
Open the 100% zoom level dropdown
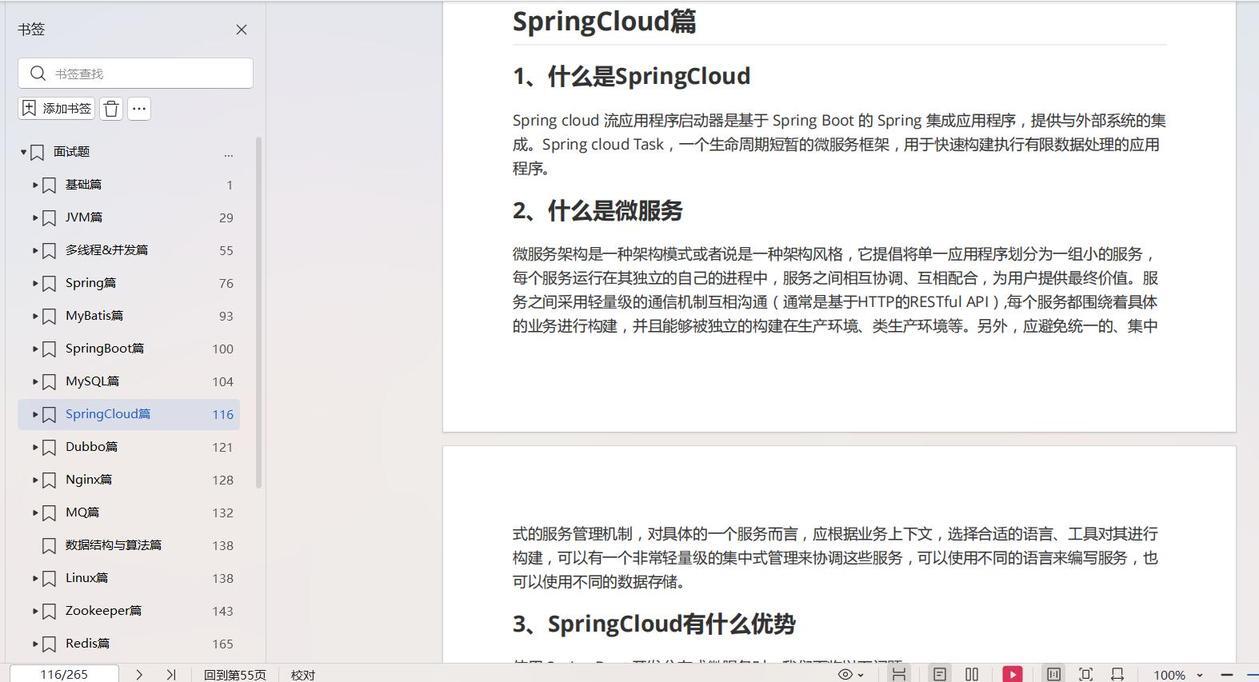click(1179, 675)
